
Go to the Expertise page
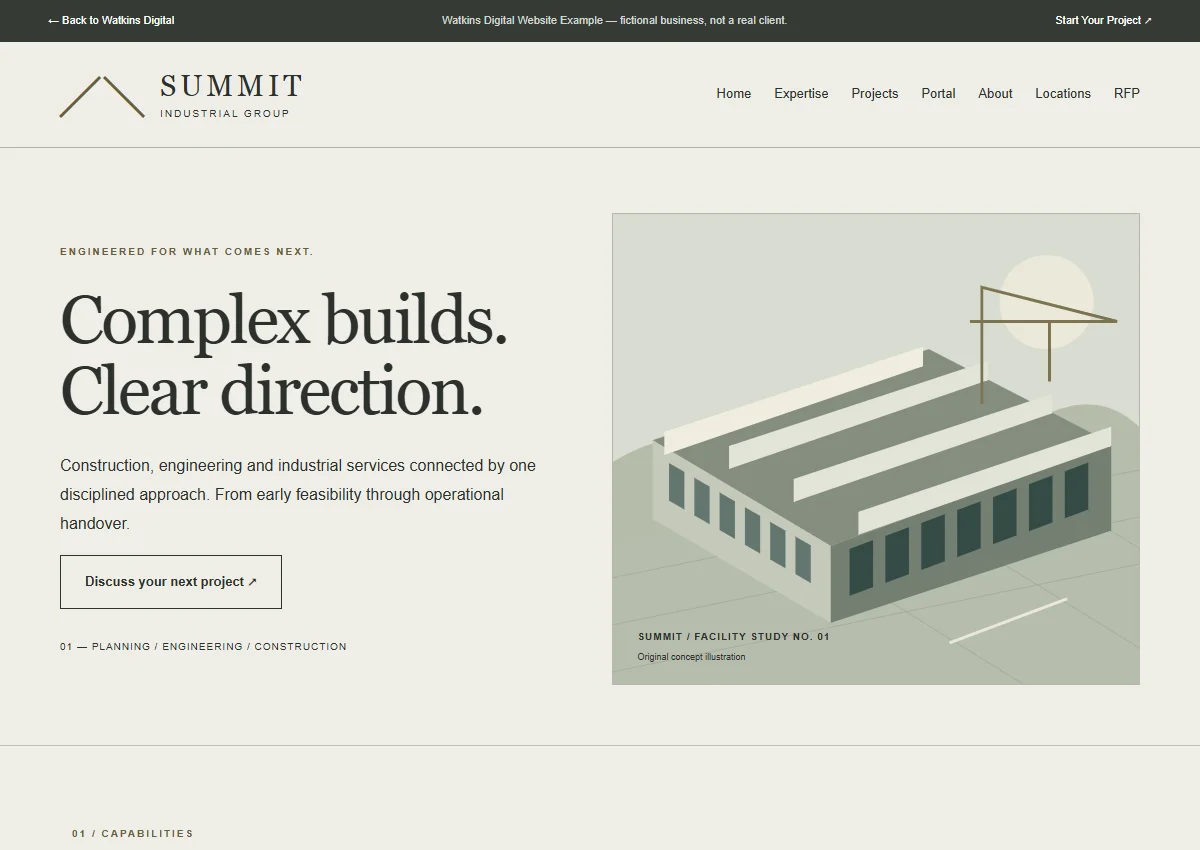tap(801, 93)
